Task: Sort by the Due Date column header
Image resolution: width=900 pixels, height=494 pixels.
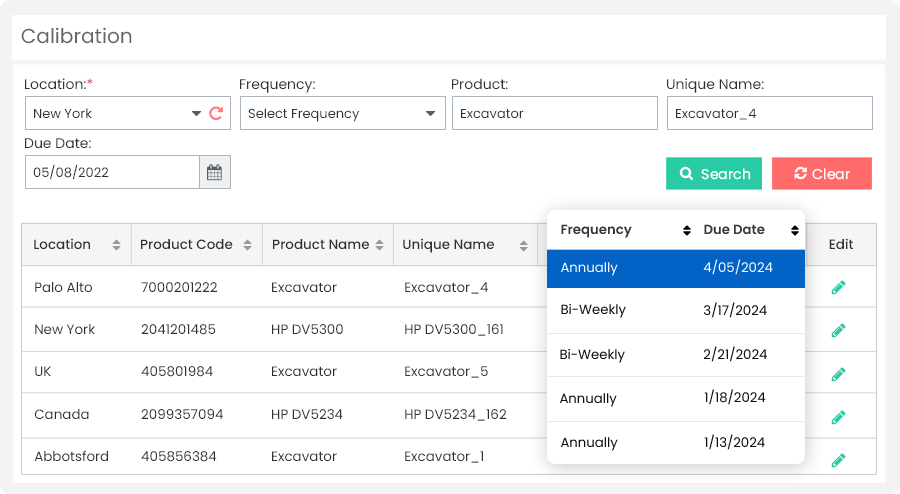Action: (x=794, y=230)
